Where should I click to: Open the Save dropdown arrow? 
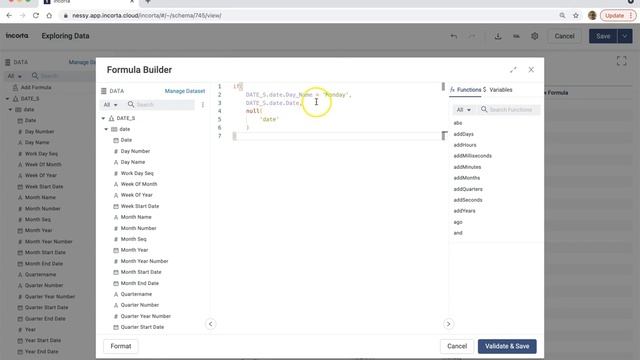click(625, 36)
